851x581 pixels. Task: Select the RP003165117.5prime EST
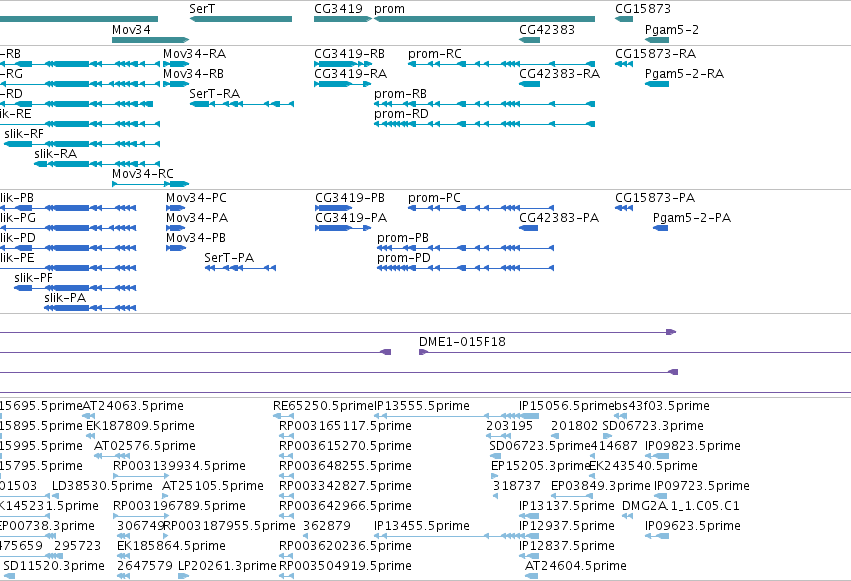click(286, 436)
